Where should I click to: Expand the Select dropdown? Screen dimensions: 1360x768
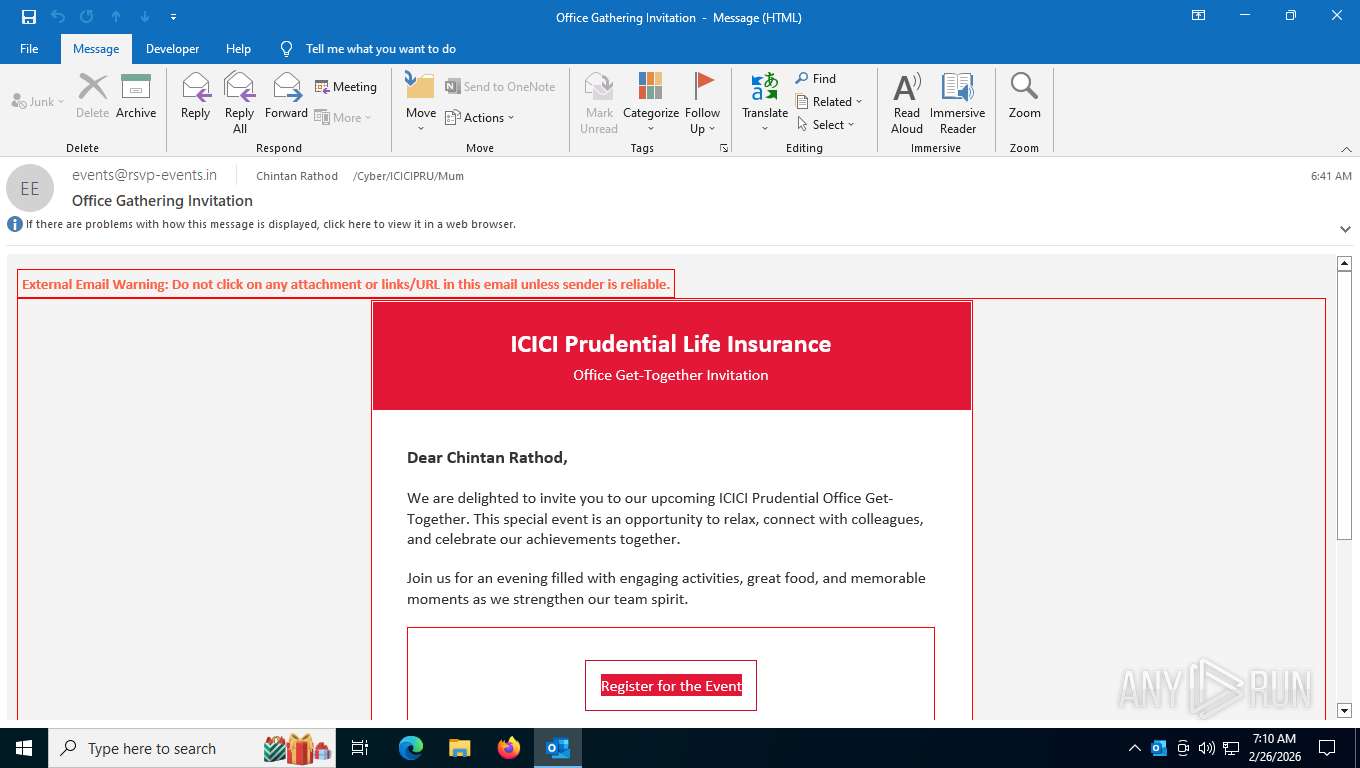pos(826,124)
